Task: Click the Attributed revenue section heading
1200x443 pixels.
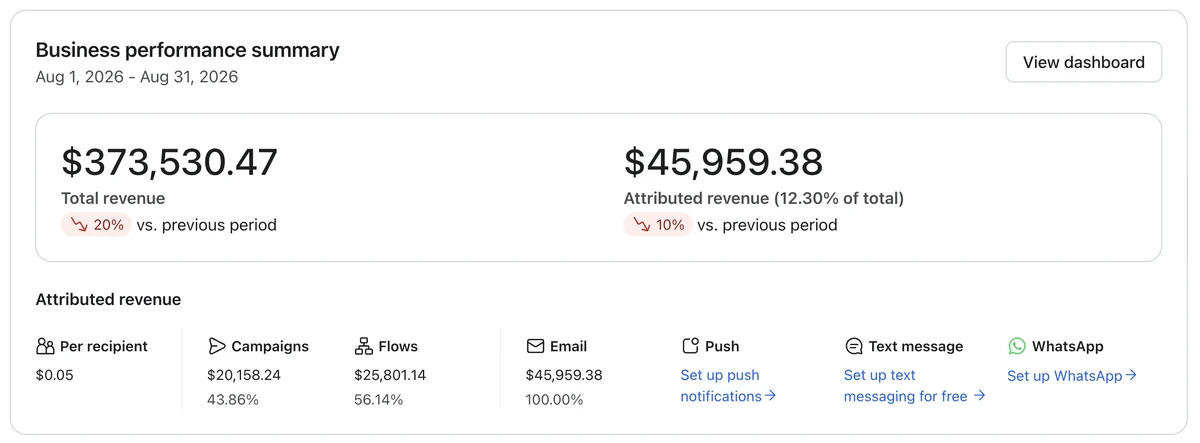Action: (x=108, y=299)
